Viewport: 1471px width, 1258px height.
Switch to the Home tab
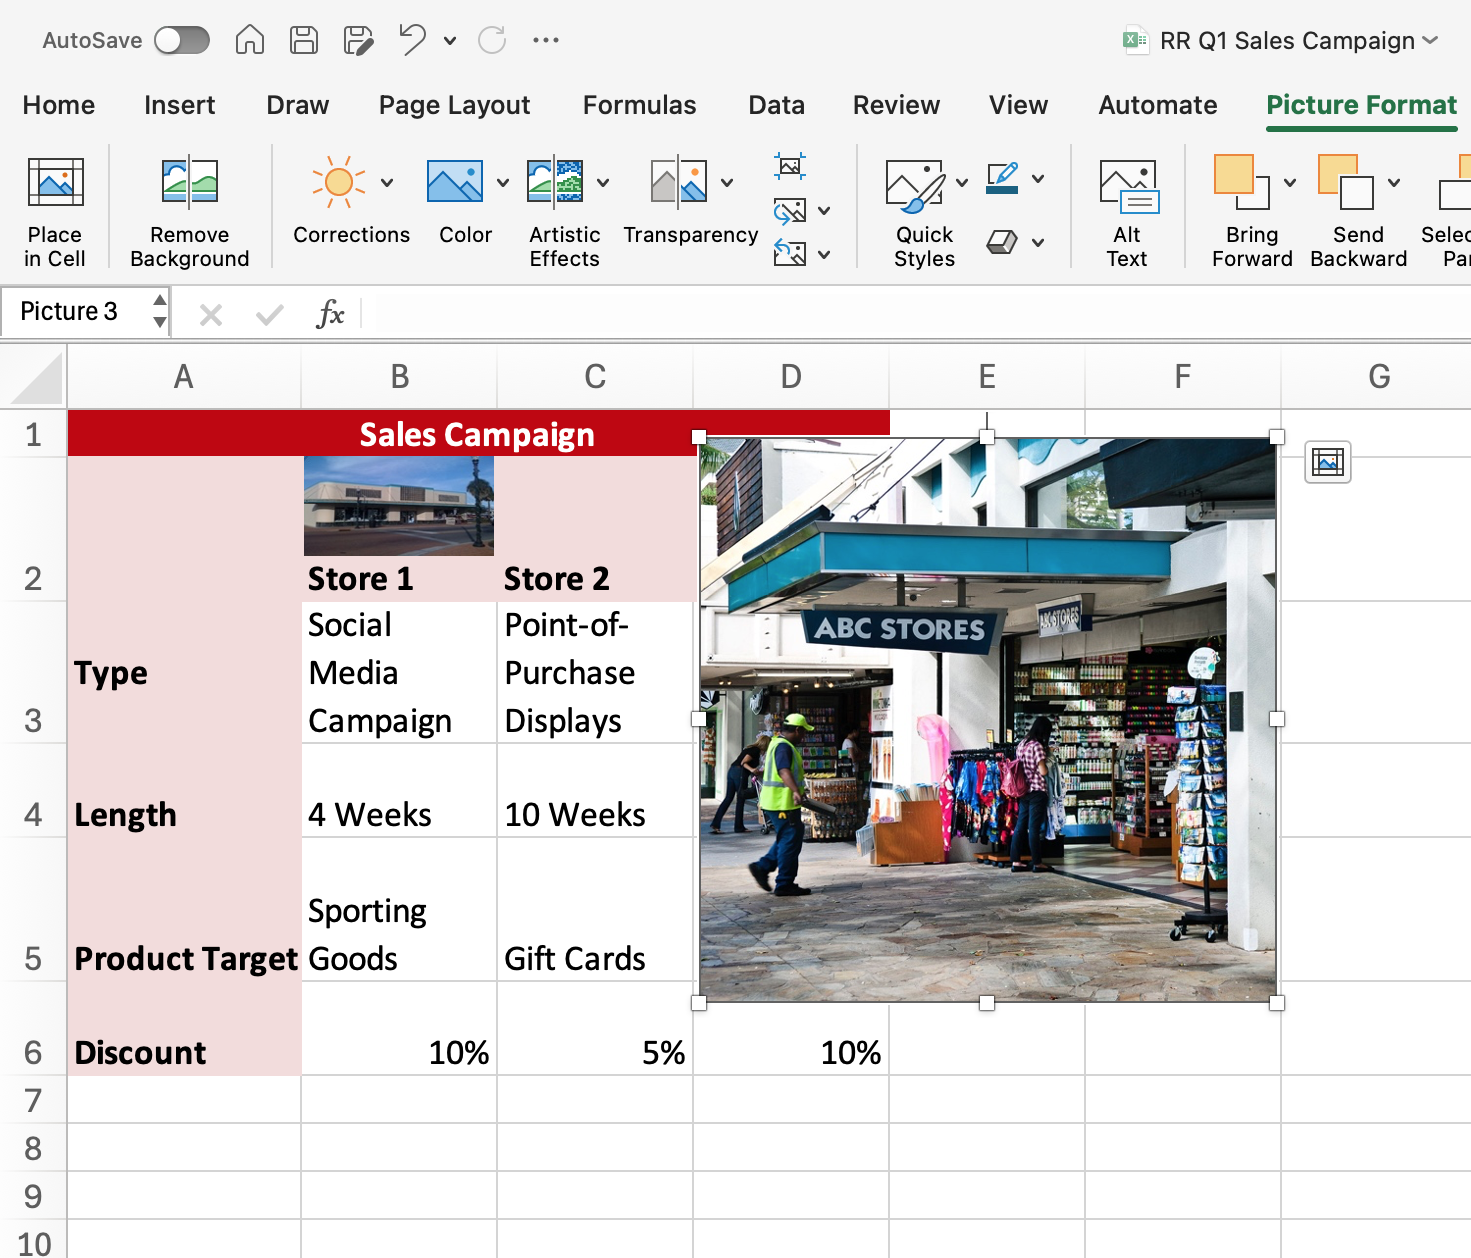pyautogui.click(x=59, y=105)
